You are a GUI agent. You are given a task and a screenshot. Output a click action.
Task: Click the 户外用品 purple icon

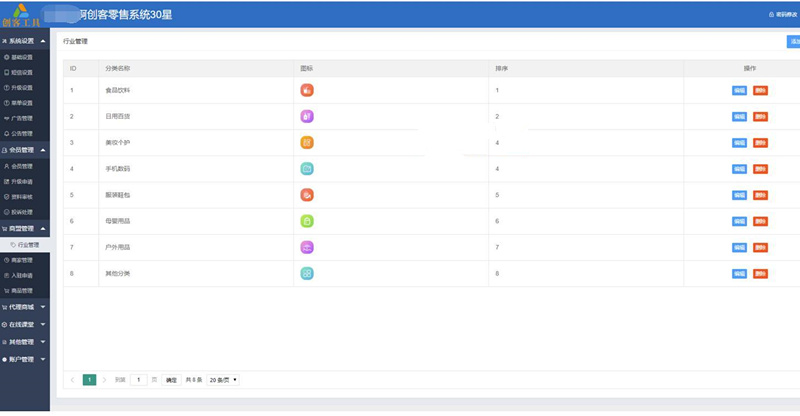(x=307, y=248)
